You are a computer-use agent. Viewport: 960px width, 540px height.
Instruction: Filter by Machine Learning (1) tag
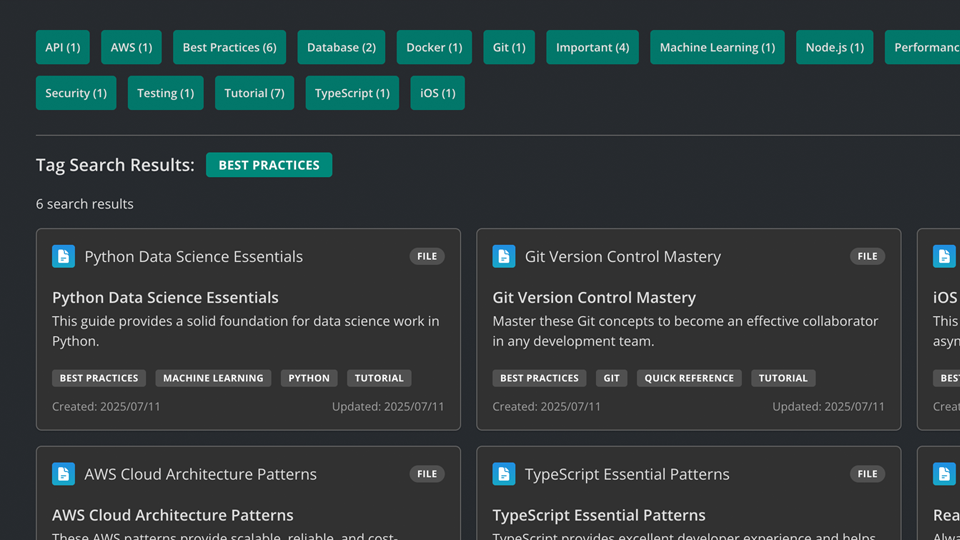tap(717, 47)
